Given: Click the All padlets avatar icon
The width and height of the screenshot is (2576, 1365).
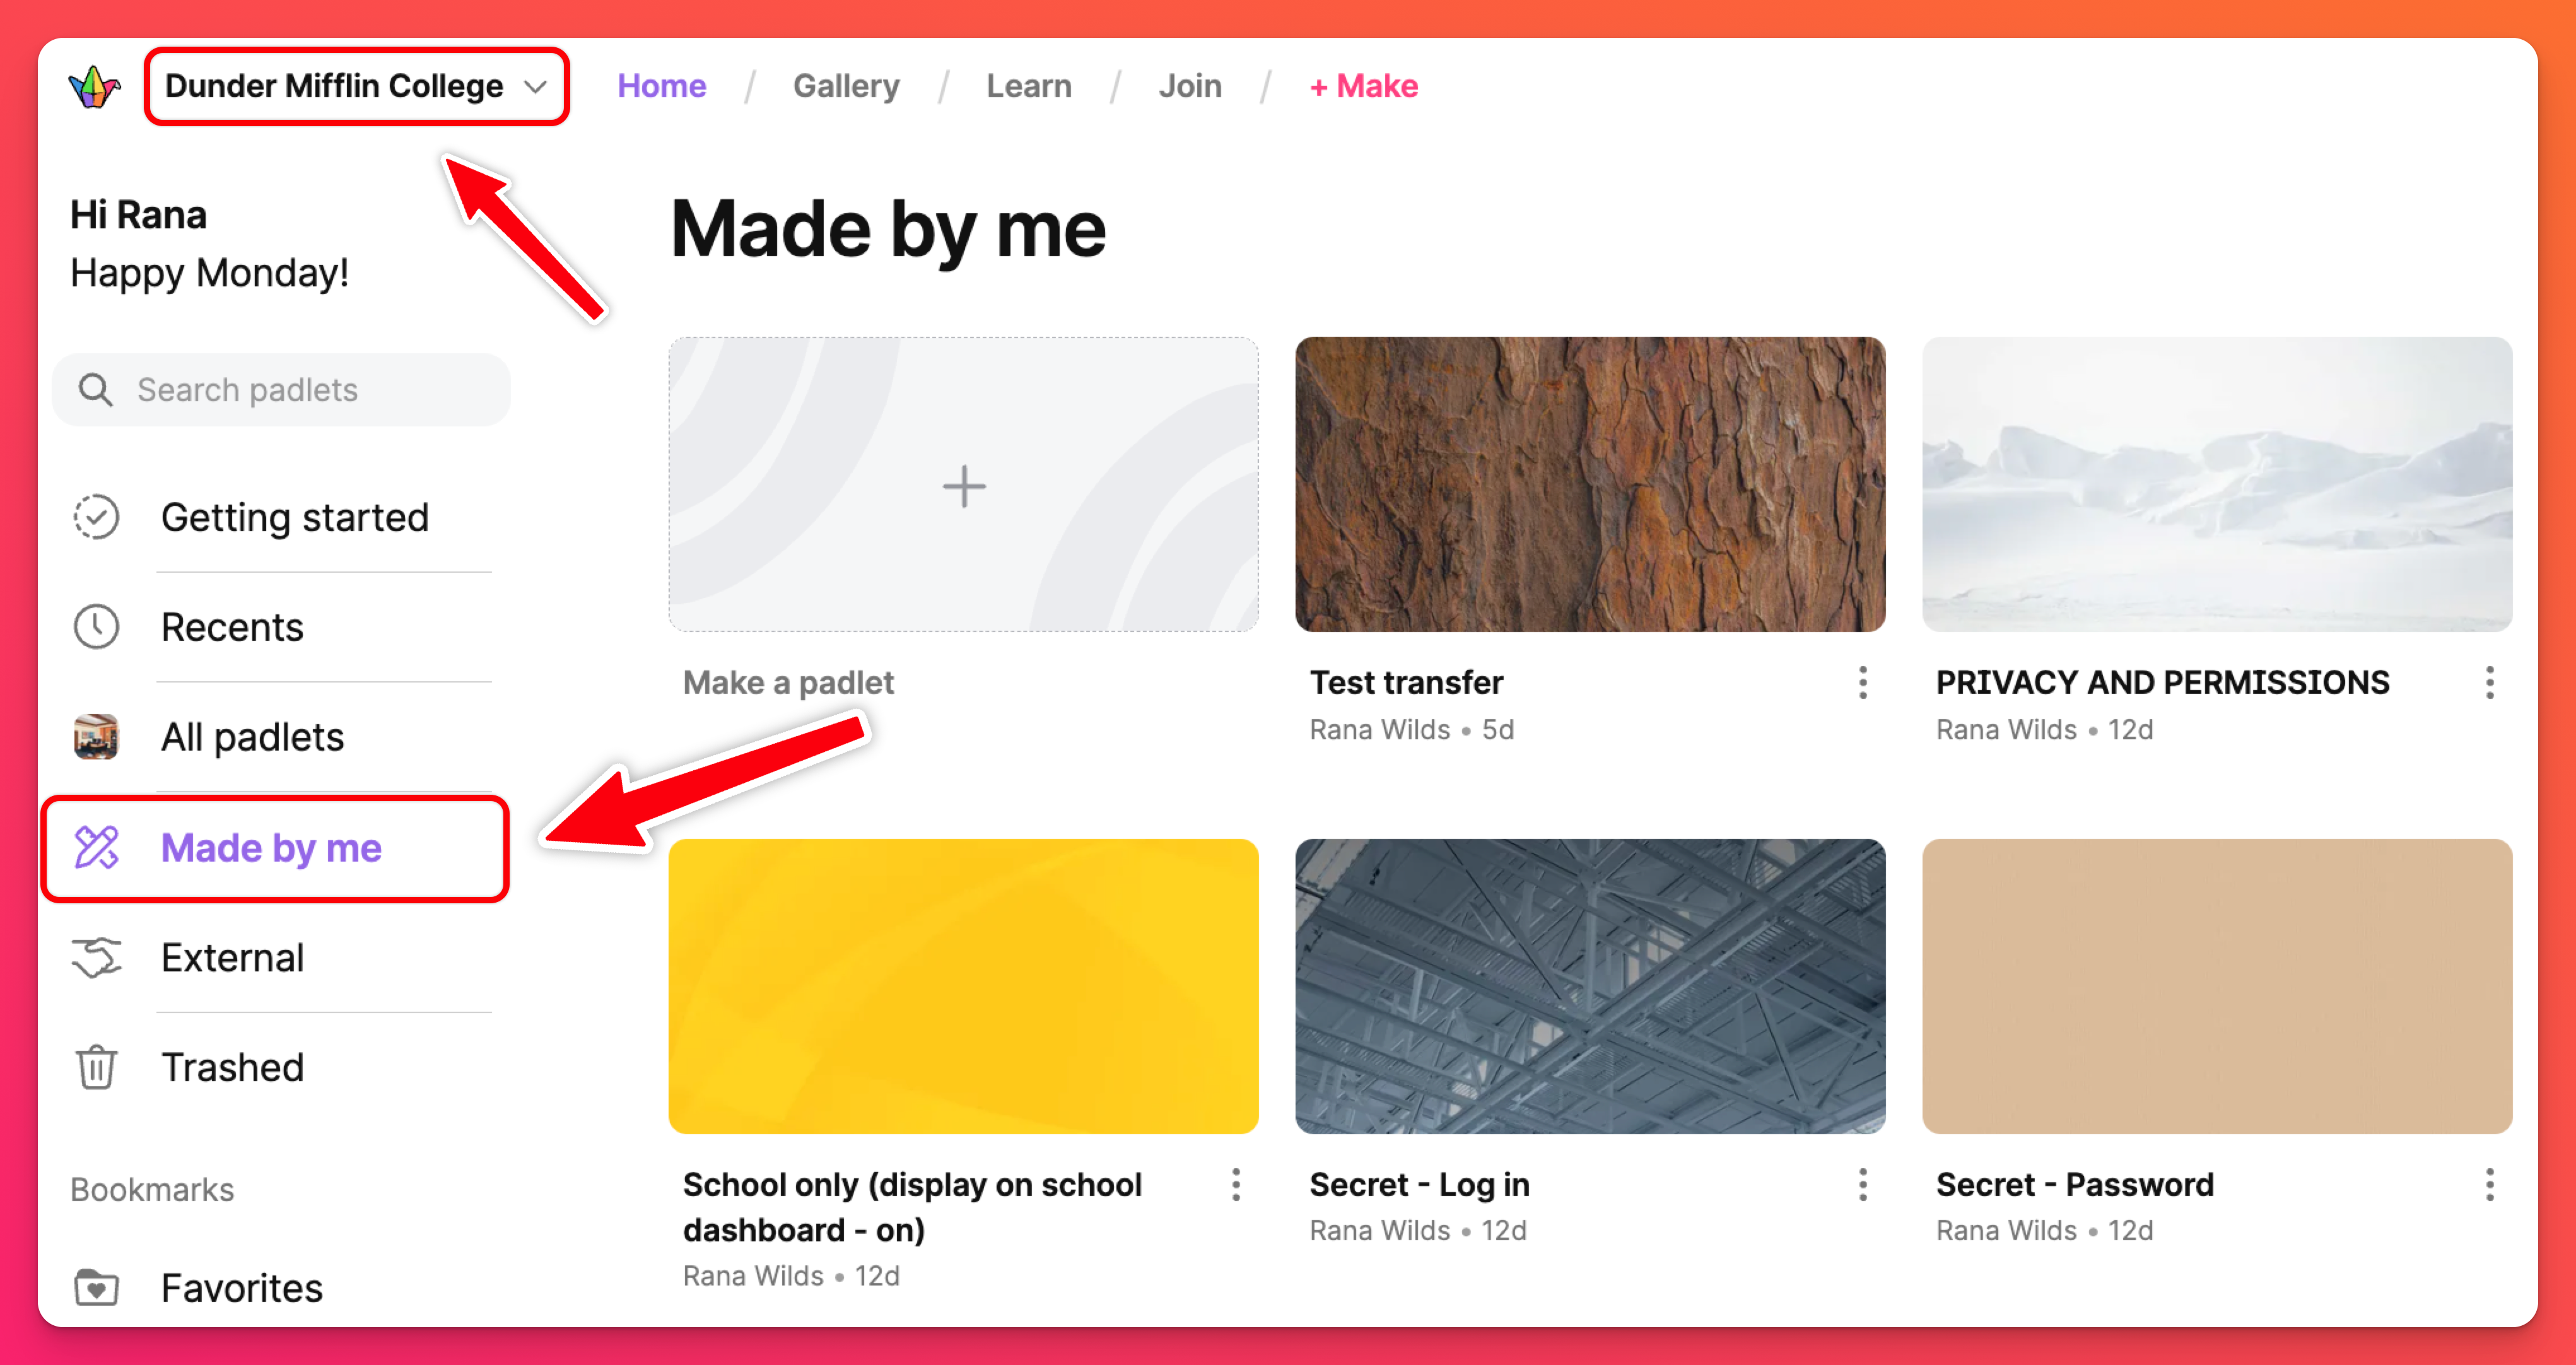Looking at the screenshot, I should pos(96,737).
